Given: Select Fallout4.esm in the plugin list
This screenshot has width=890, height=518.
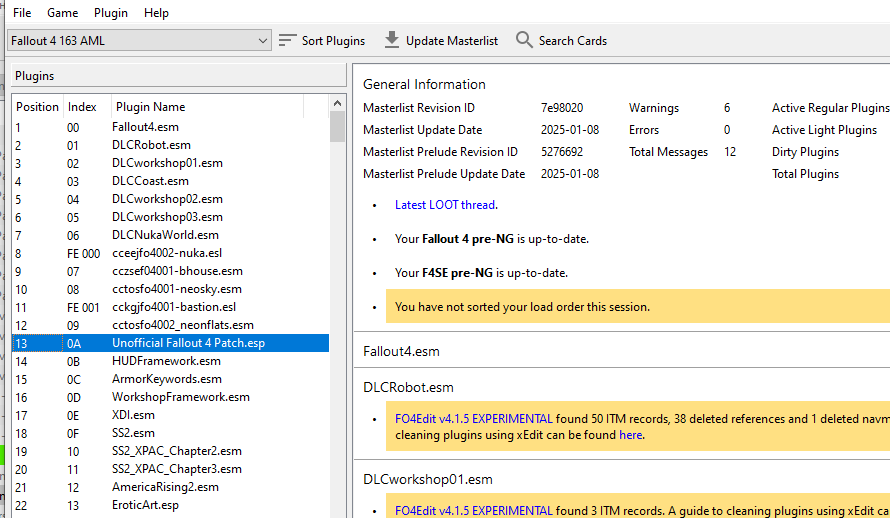Looking at the screenshot, I should tap(146, 127).
